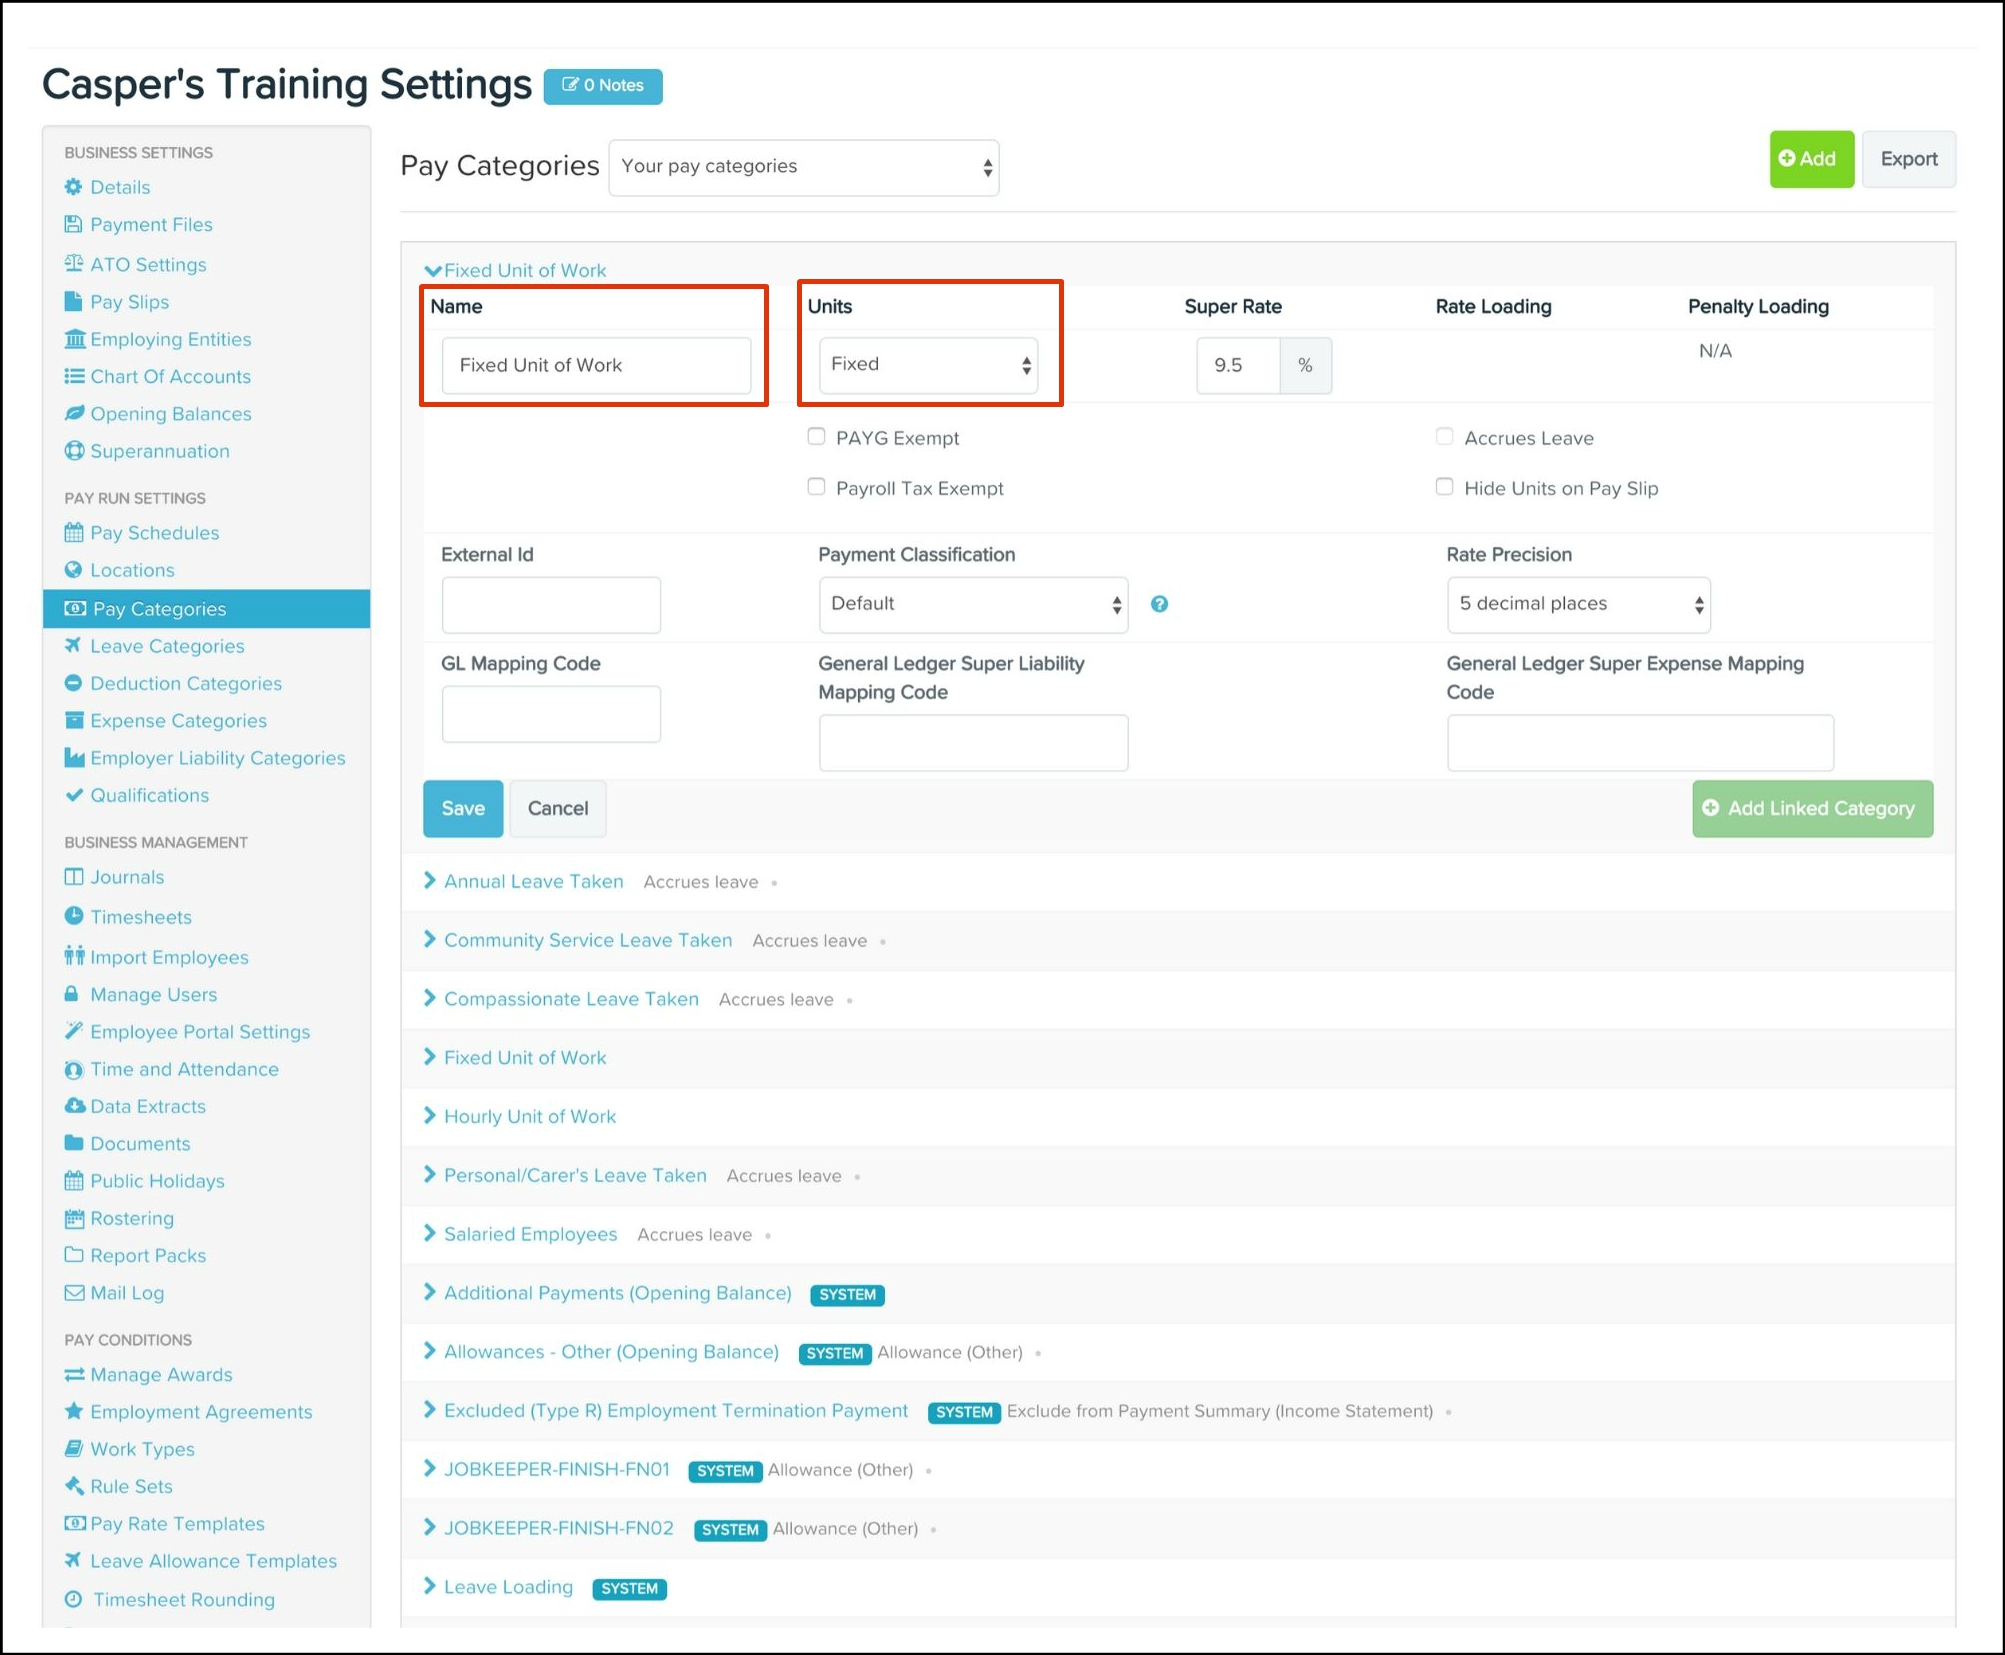The width and height of the screenshot is (2005, 1655).
Task: Click the bank icon beside Employing Entities
Action: [74, 339]
